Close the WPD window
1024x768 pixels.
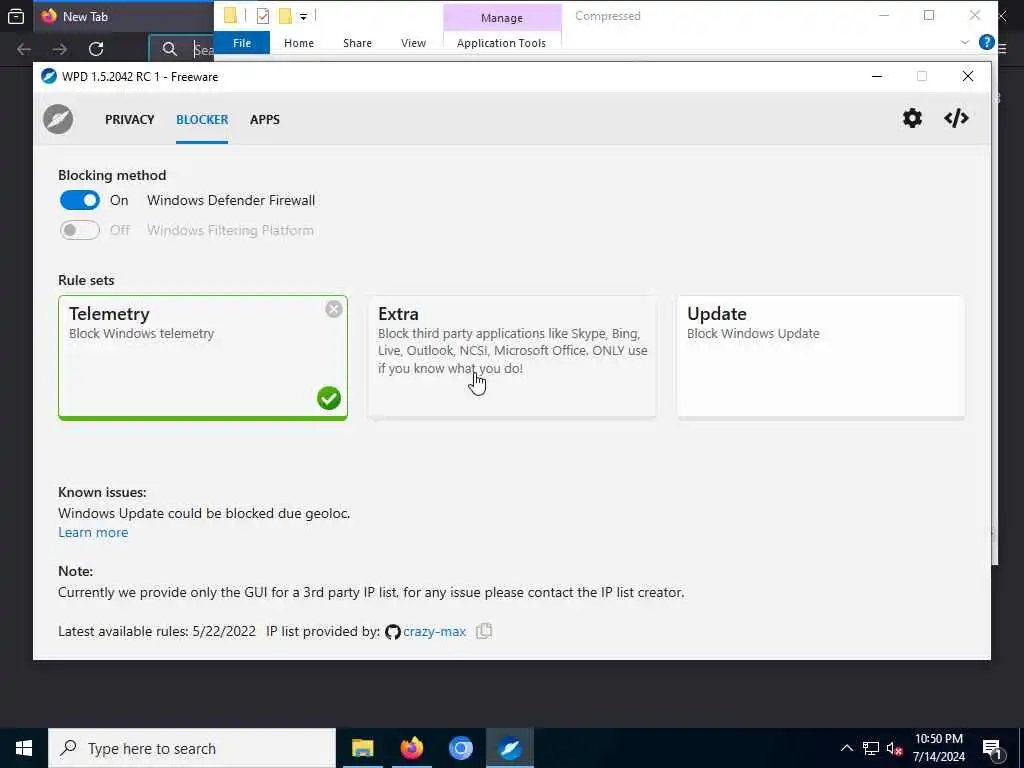(968, 76)
